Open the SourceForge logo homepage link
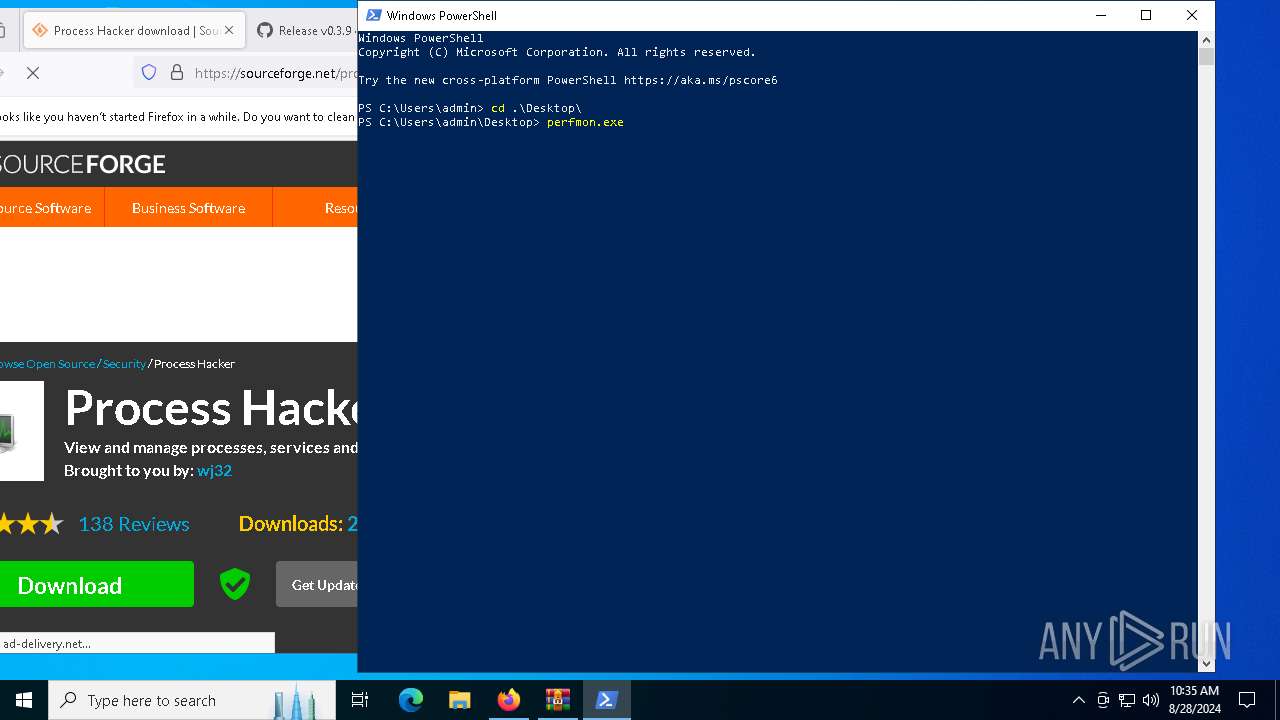 (x=82, y=164)
